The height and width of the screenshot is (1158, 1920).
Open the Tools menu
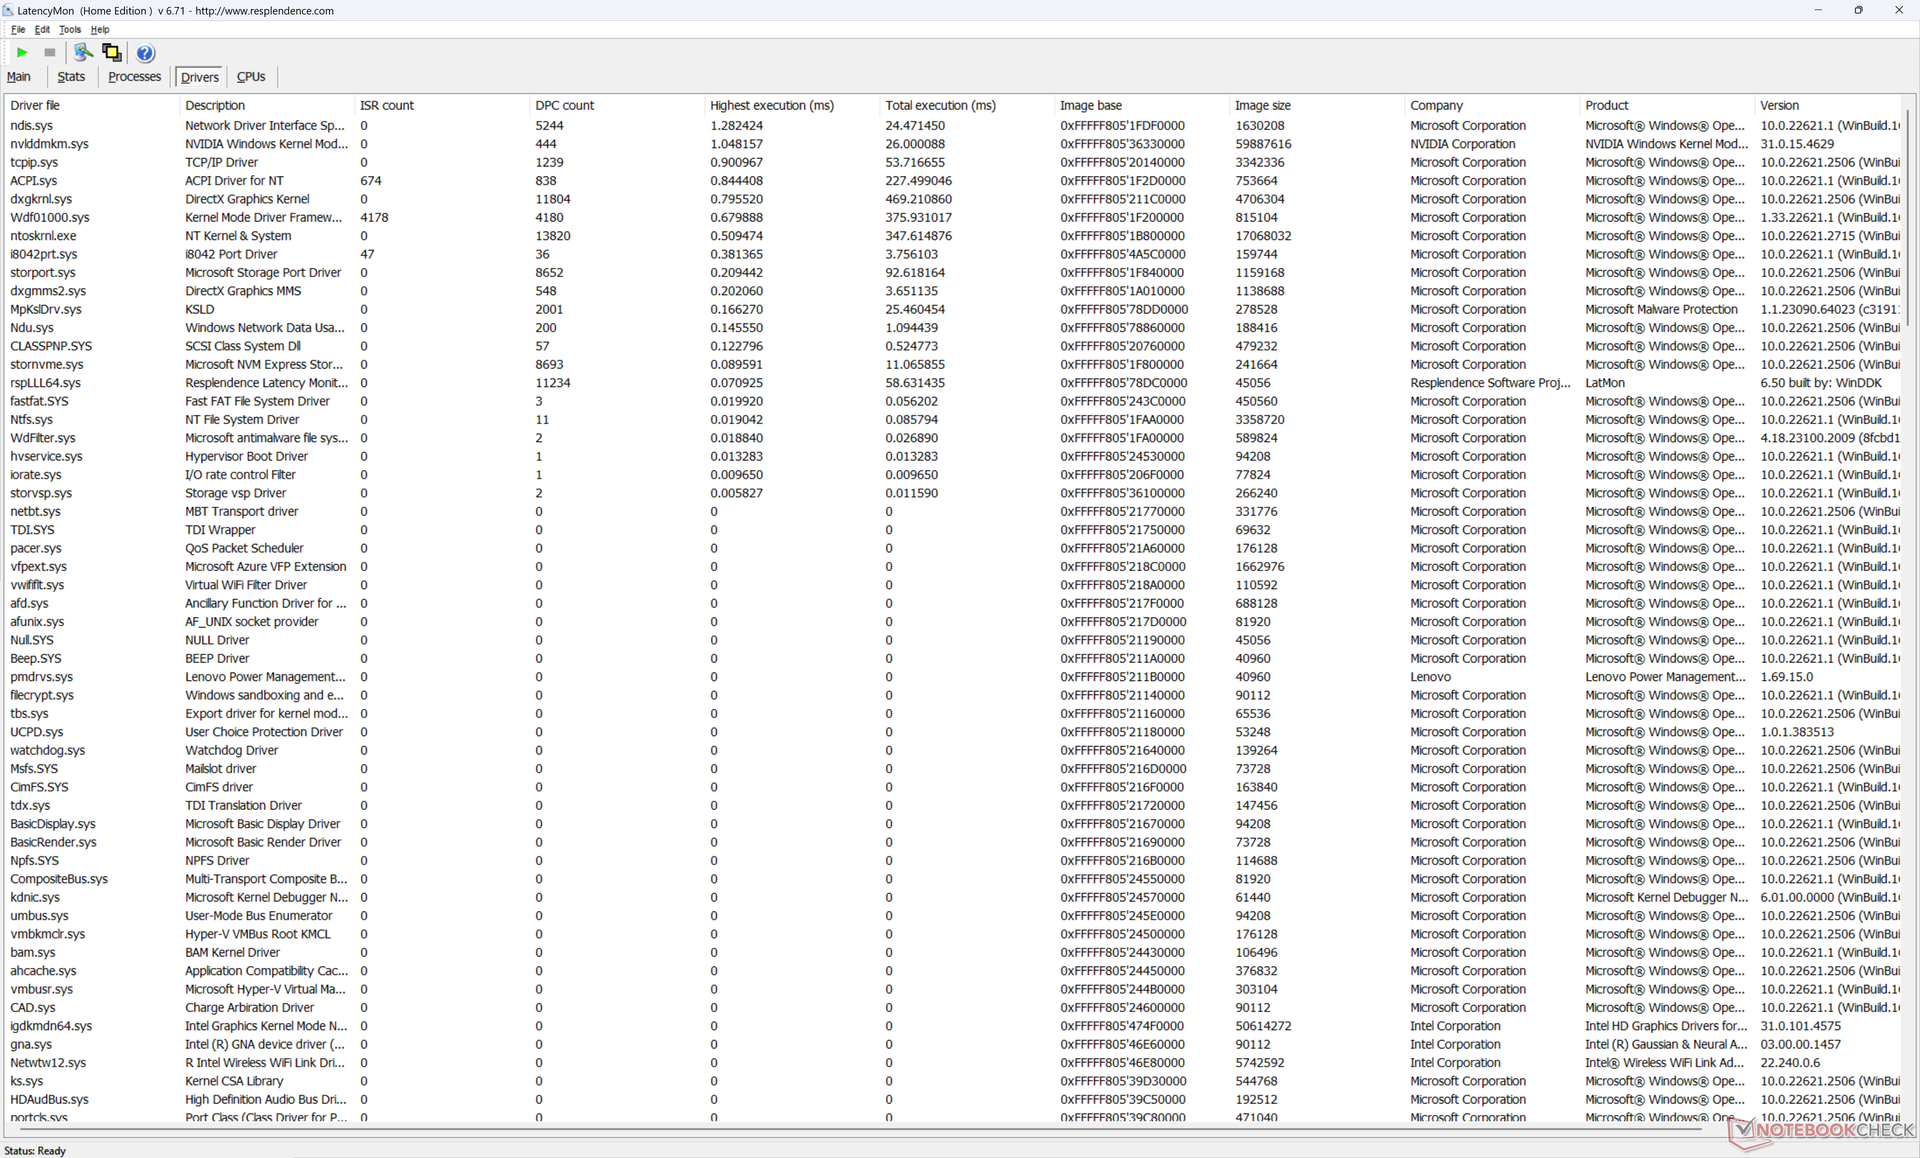click(x=70, y=29)
